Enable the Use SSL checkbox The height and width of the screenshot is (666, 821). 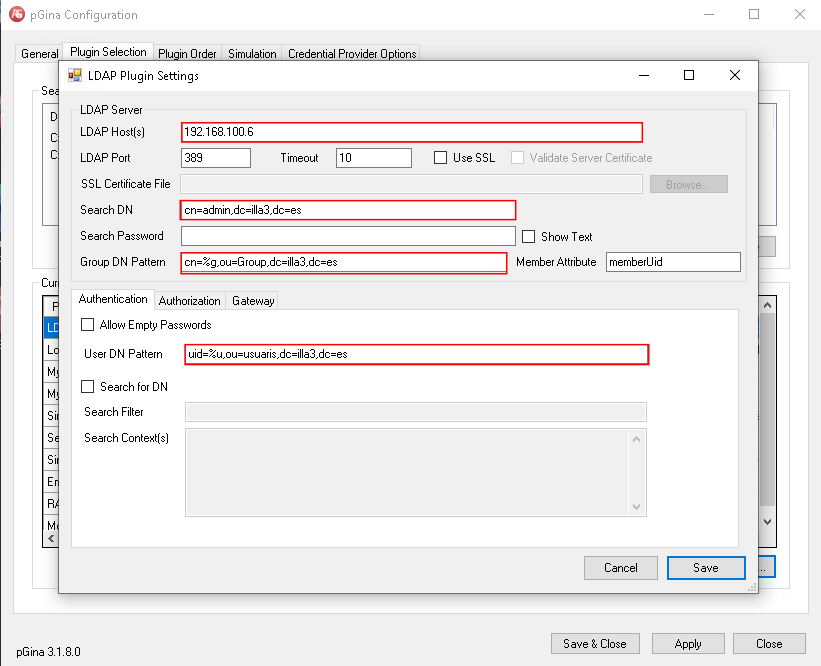[441, 158]
